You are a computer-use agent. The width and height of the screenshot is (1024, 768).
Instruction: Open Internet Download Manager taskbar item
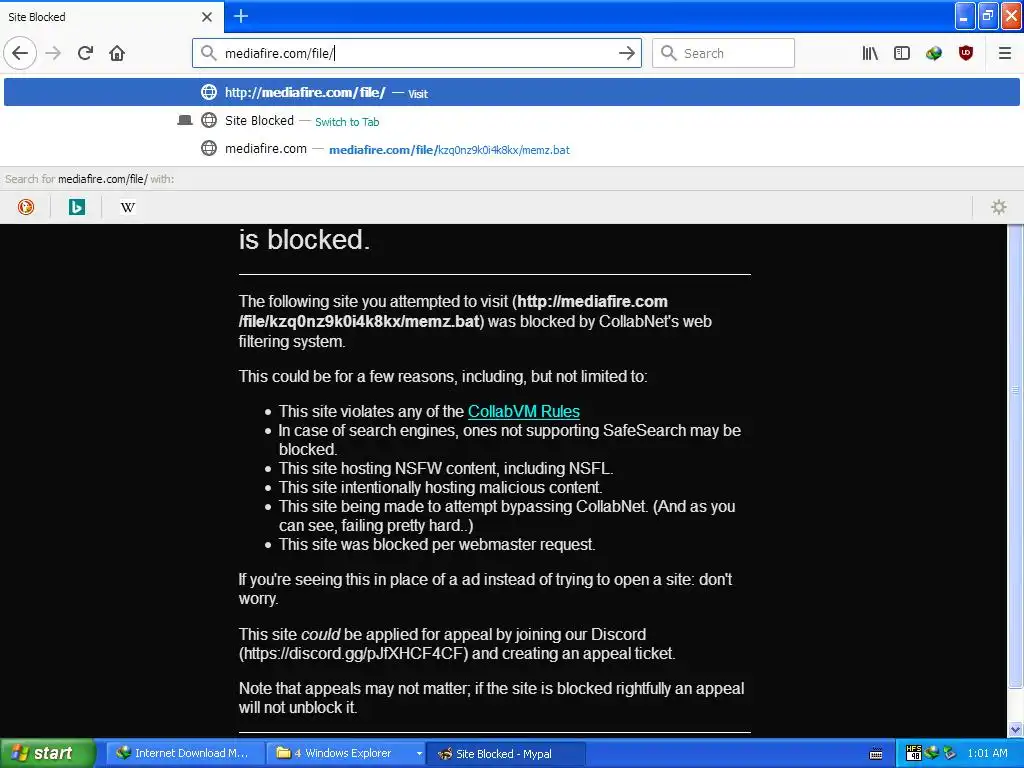[x=187, y=753]
